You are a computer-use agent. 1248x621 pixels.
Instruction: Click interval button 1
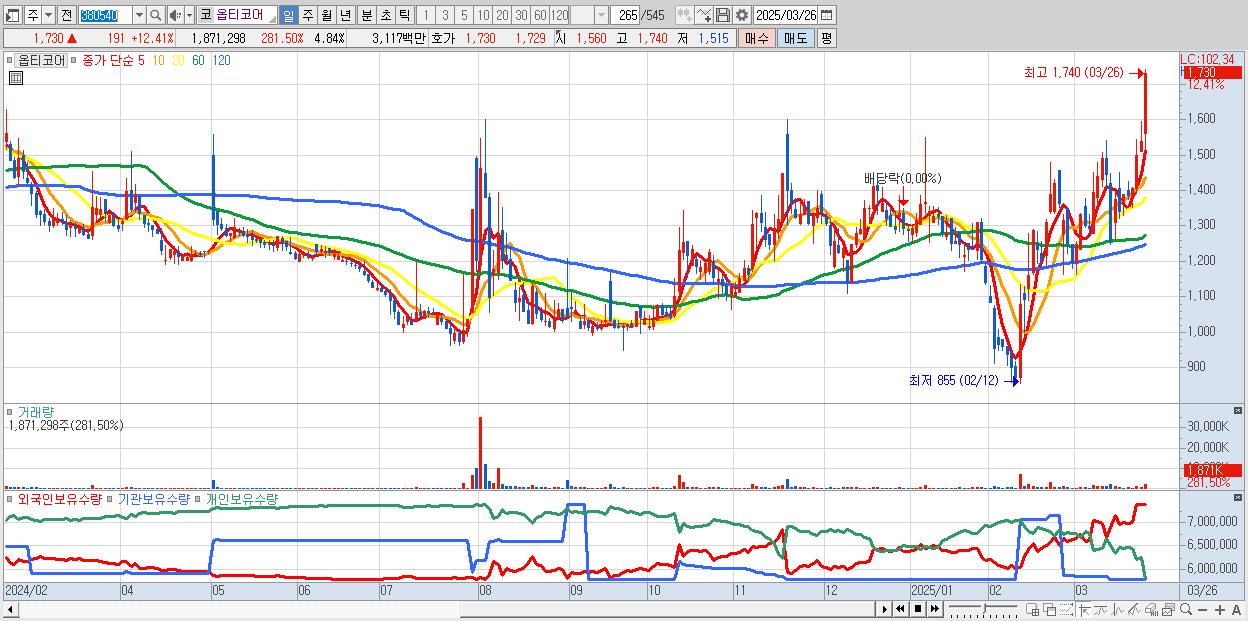(425, 15)
